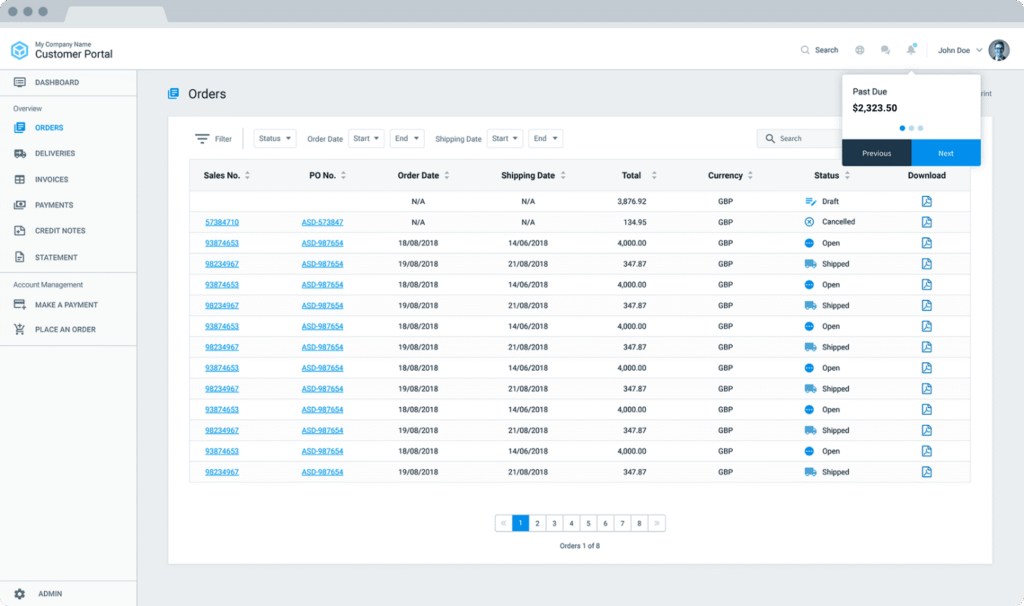
Task: Open Invoices from the sidebar
Action: (x=51, y=180)
